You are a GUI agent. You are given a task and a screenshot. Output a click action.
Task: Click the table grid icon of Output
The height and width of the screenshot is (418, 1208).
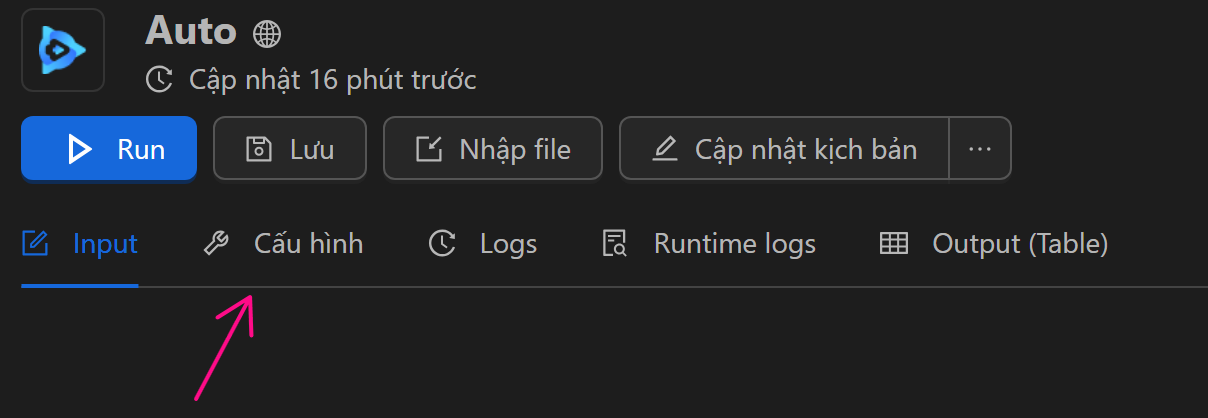click(893, 243)
